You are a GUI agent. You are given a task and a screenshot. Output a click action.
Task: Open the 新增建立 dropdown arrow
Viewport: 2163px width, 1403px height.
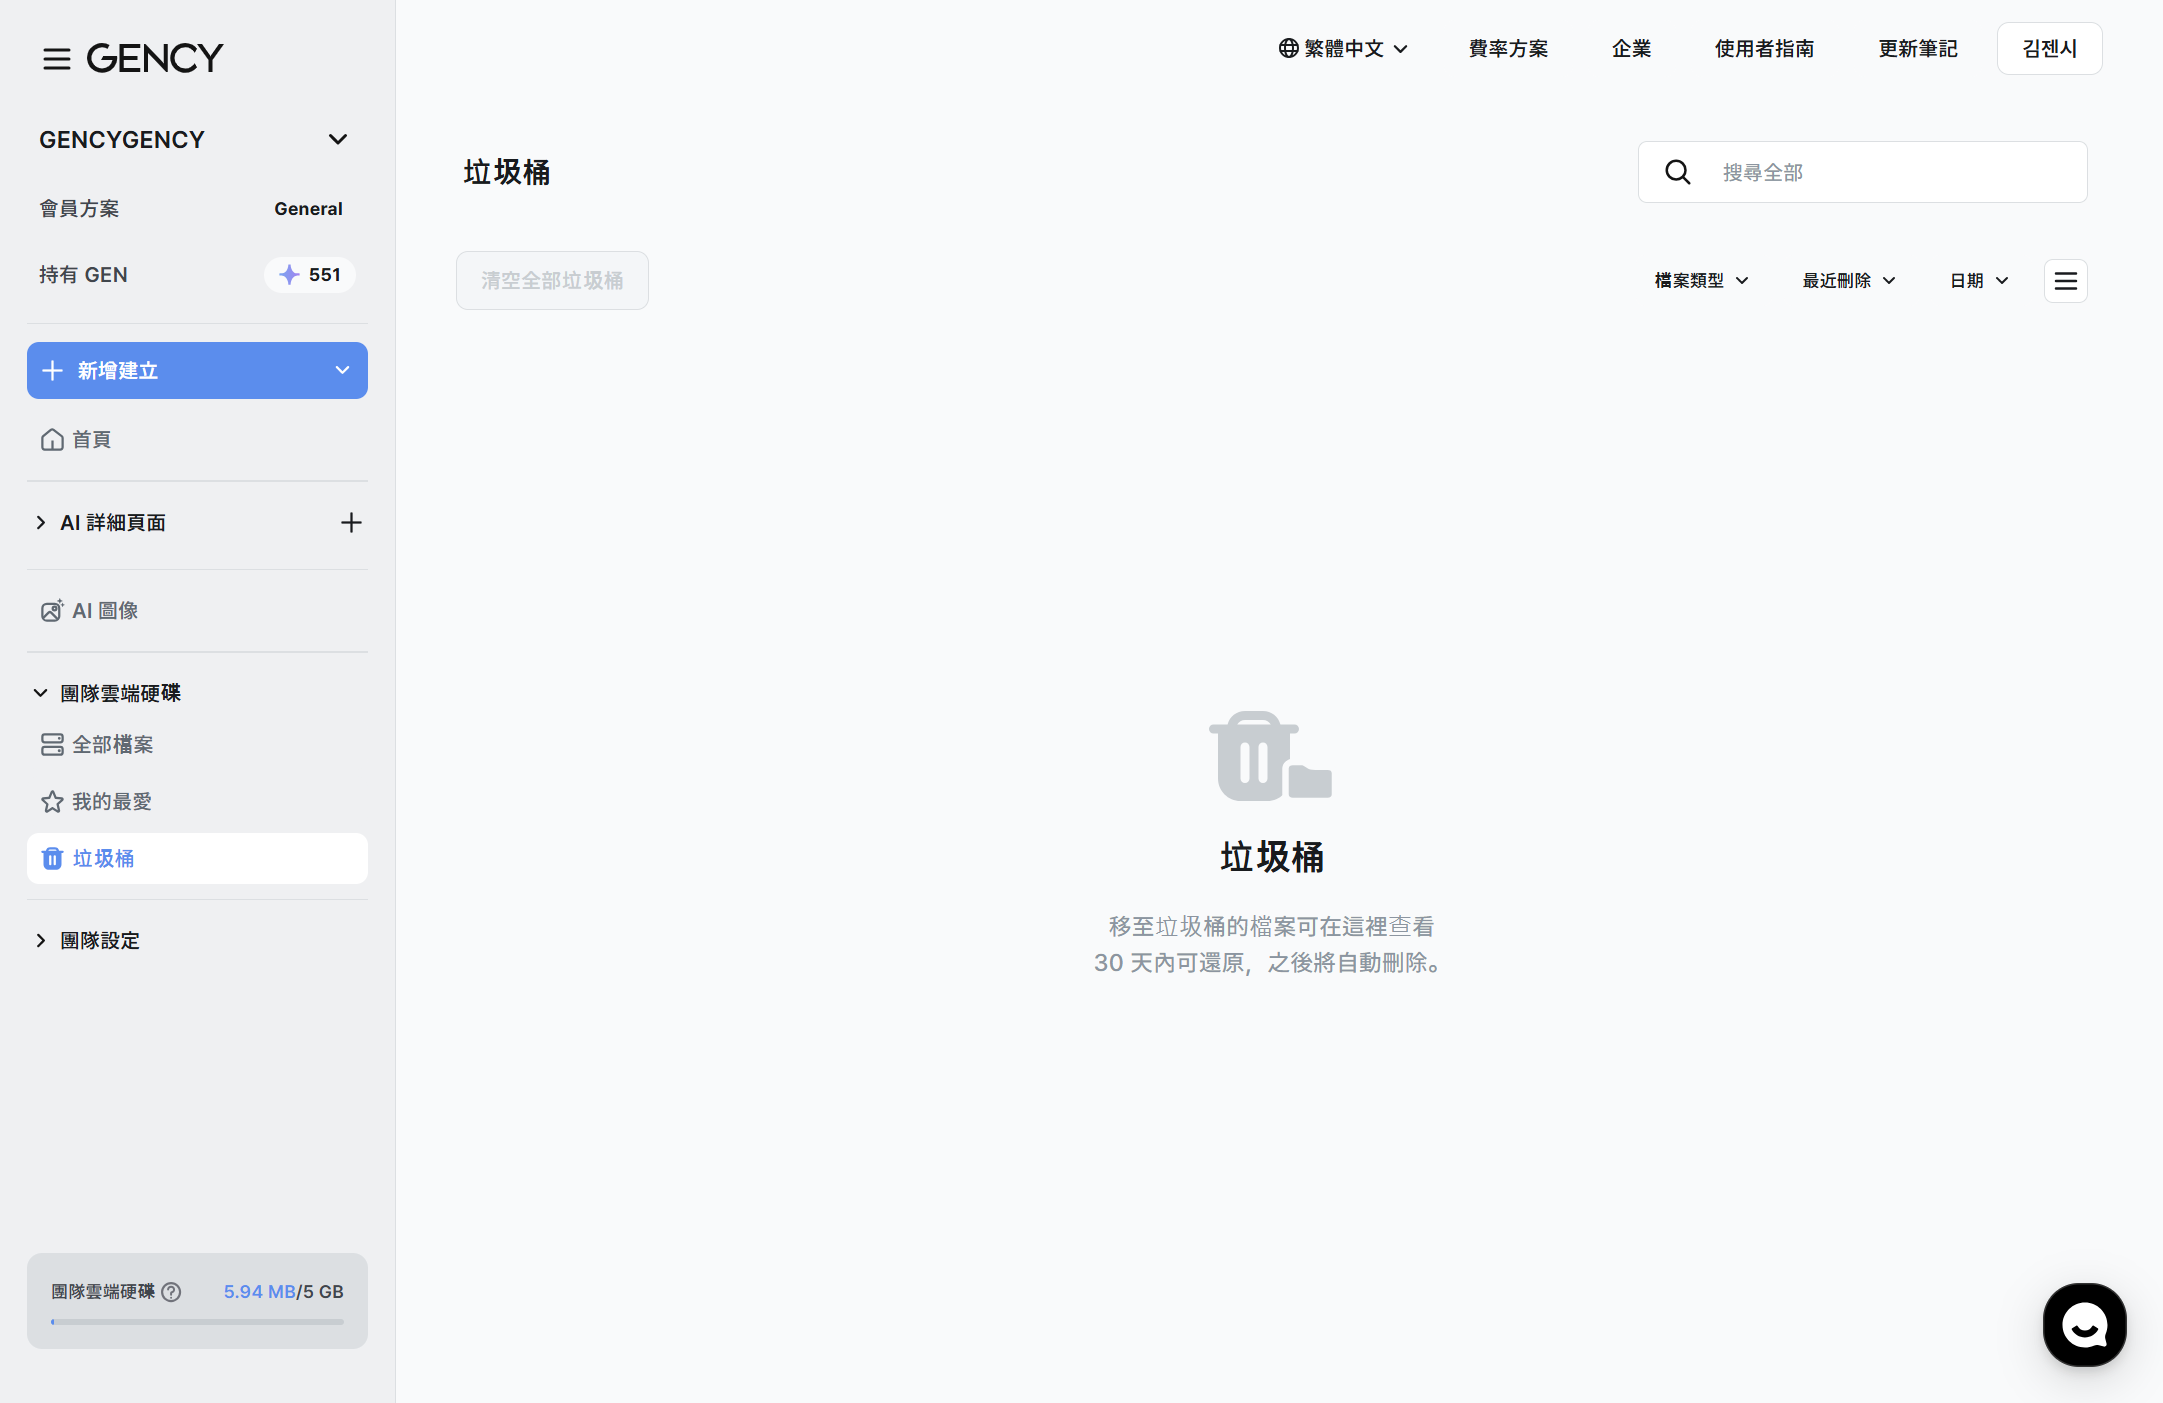[x=343, y=370]
